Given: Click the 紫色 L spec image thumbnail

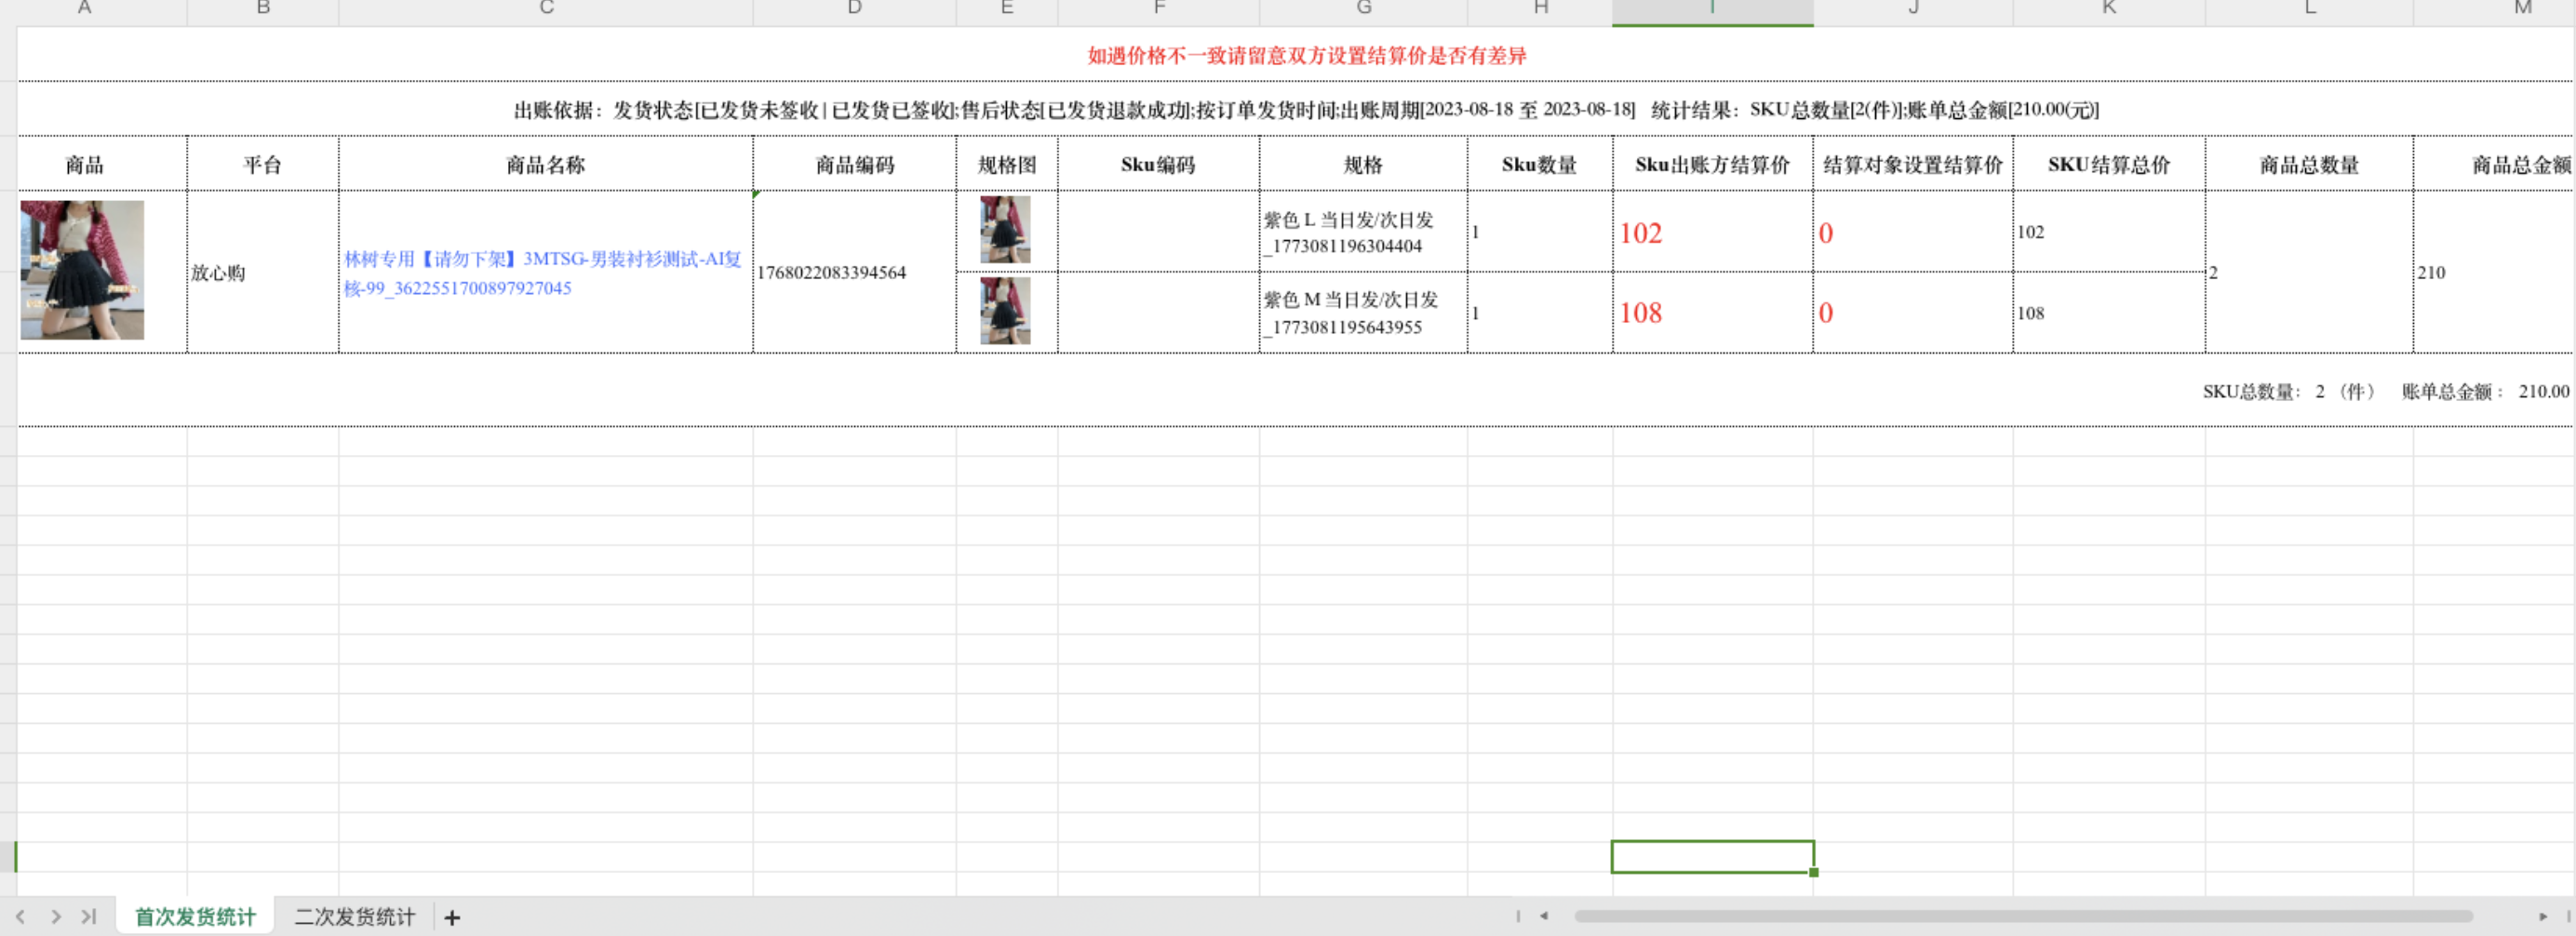Looking at the screenshot, I should 1005,229.
